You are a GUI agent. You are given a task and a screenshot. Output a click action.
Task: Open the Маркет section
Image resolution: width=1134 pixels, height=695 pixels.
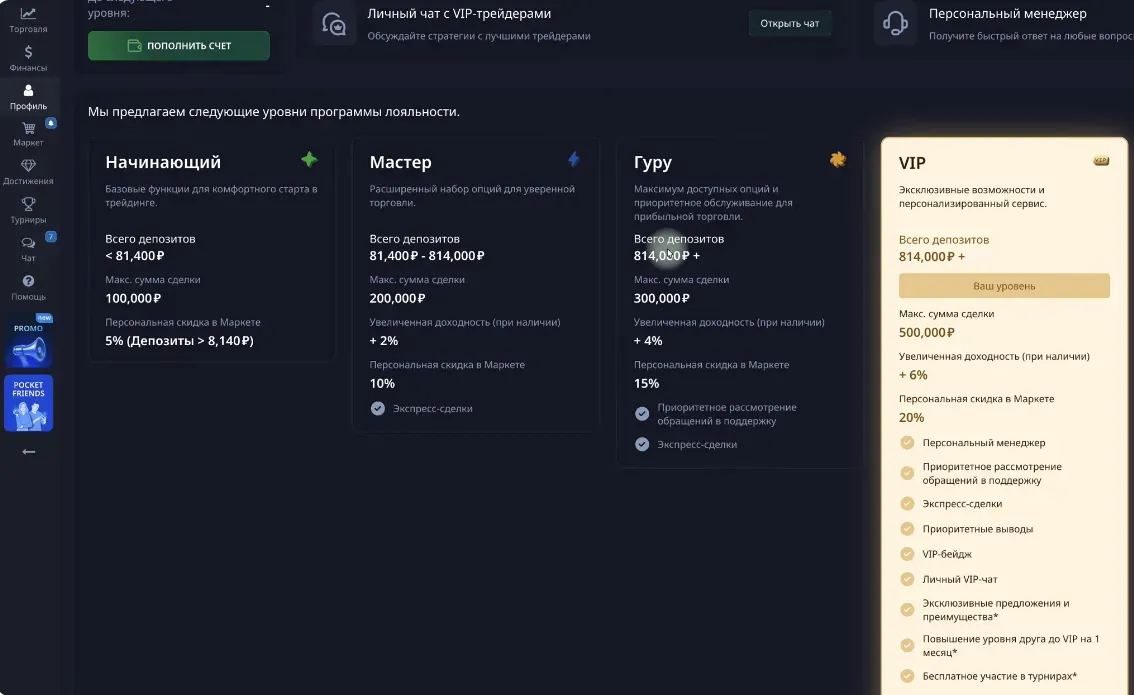point(29,135)
